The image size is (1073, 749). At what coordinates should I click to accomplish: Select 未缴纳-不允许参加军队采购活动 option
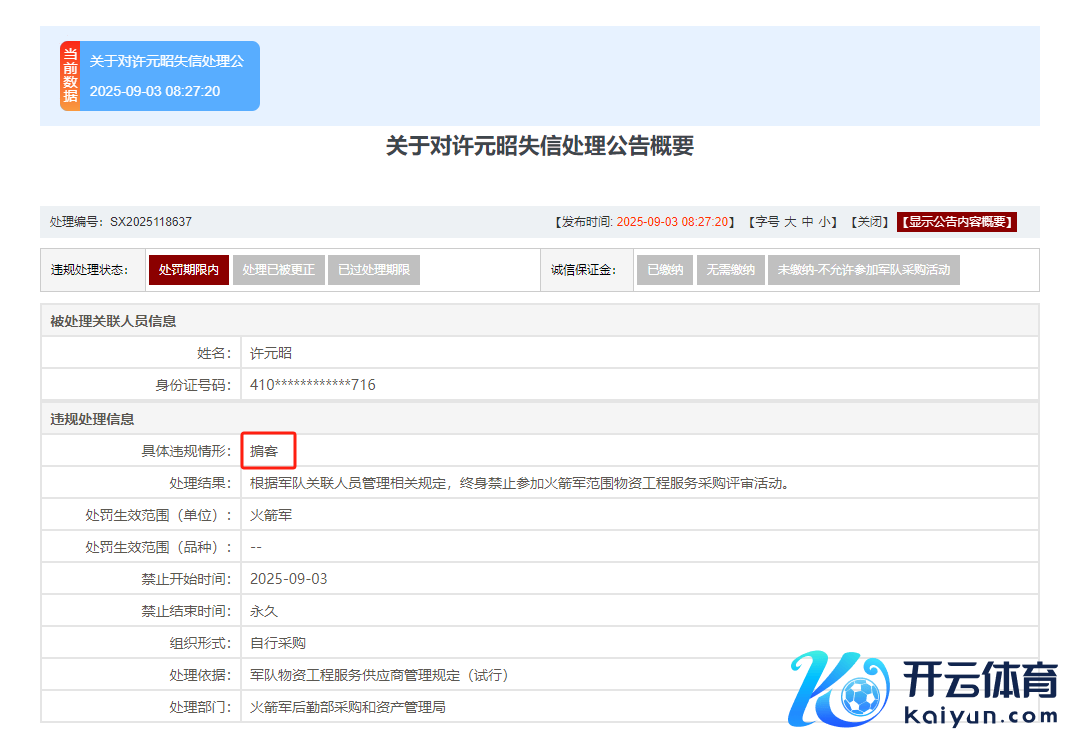[863, 270]
